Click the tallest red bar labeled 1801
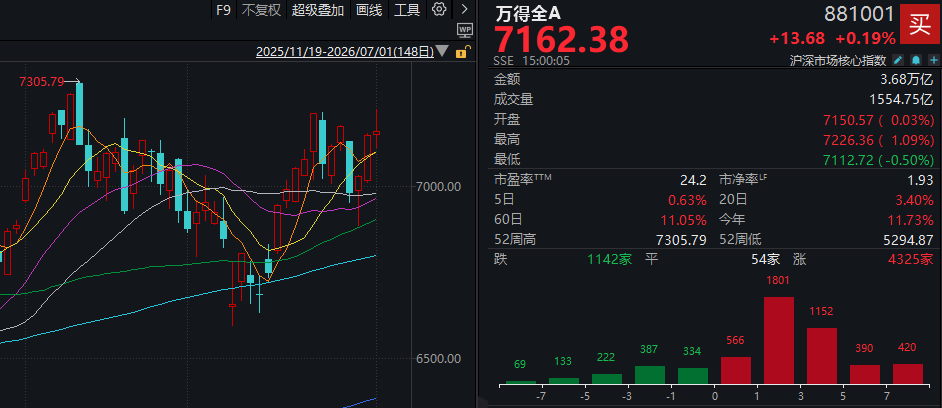The image size is (942, 408). coord(779,340)
